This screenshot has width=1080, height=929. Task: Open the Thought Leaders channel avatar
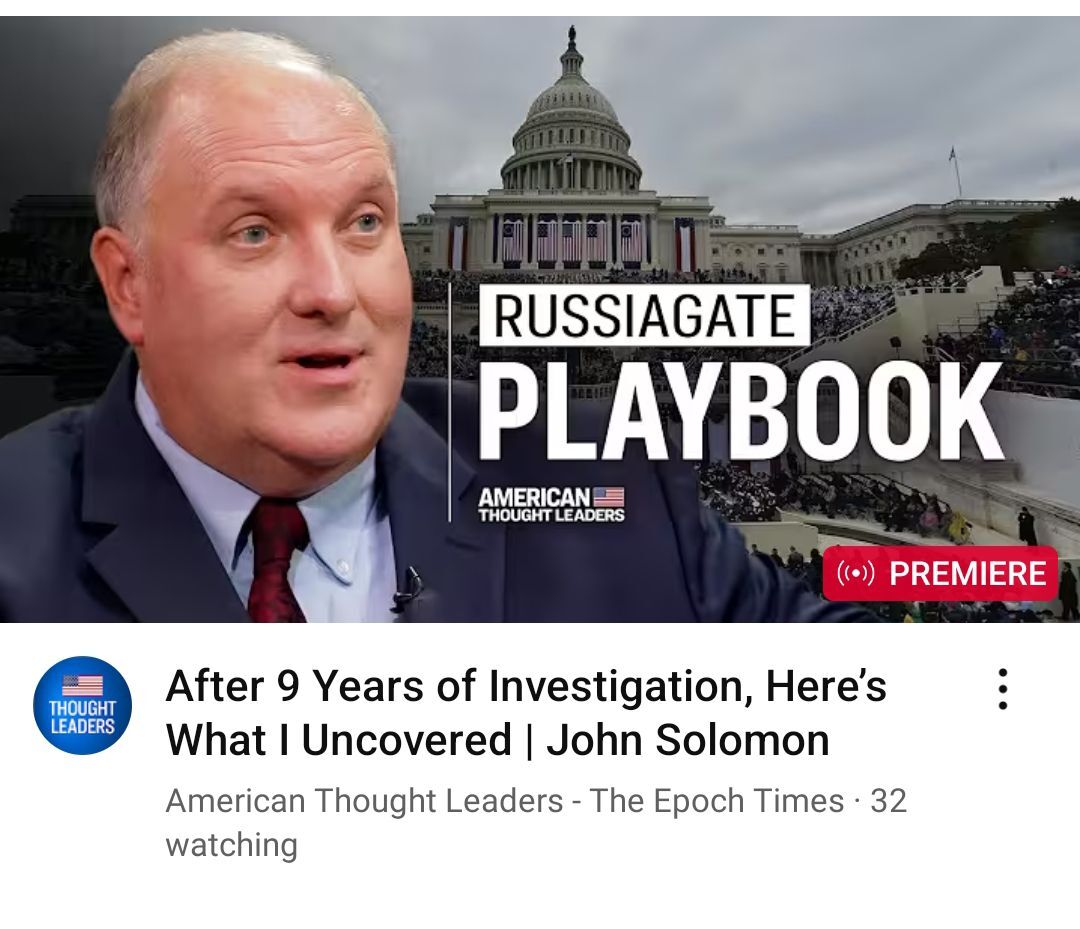(82, 704)
